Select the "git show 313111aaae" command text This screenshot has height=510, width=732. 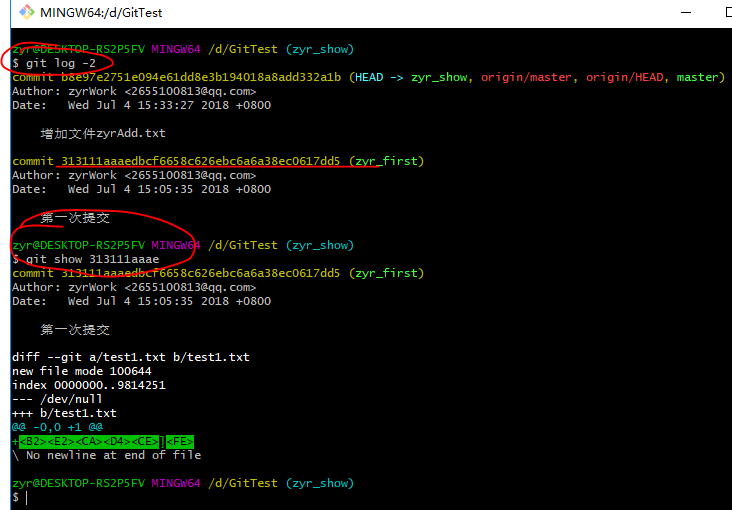[92, 259]
